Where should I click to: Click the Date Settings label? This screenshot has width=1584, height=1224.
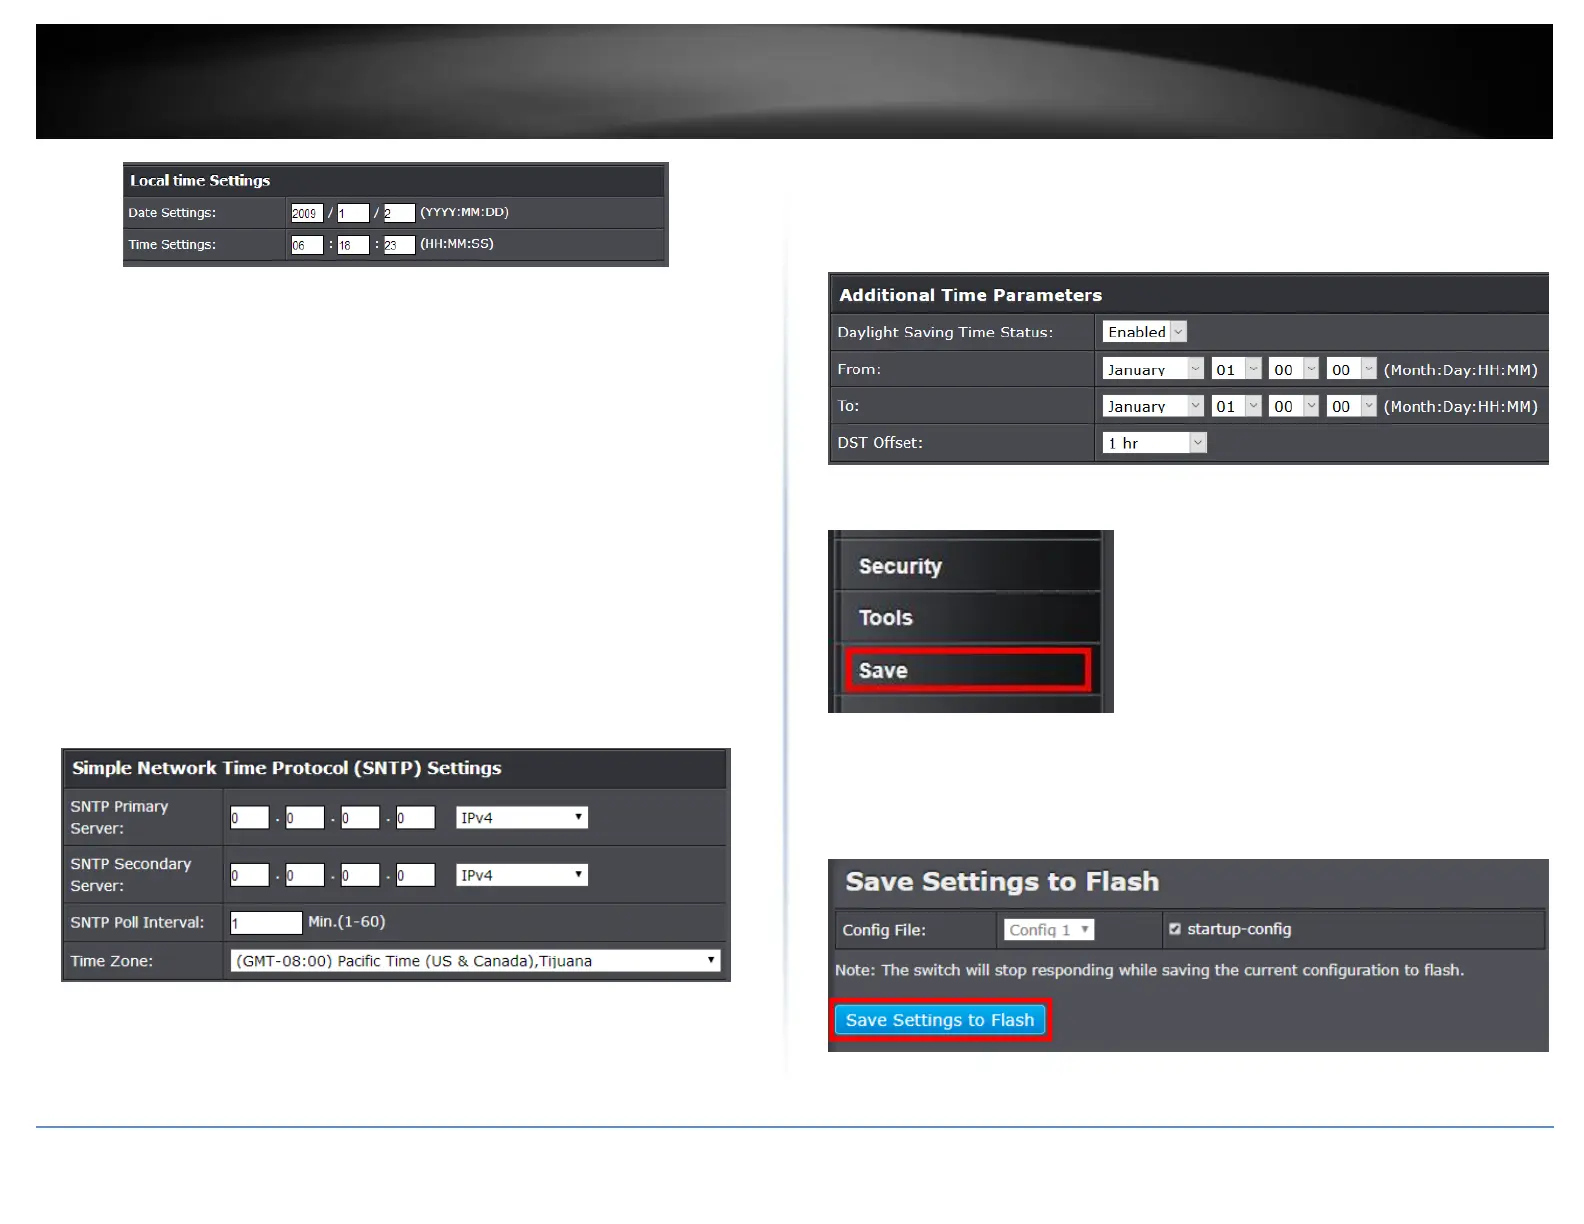click(172, 213)
